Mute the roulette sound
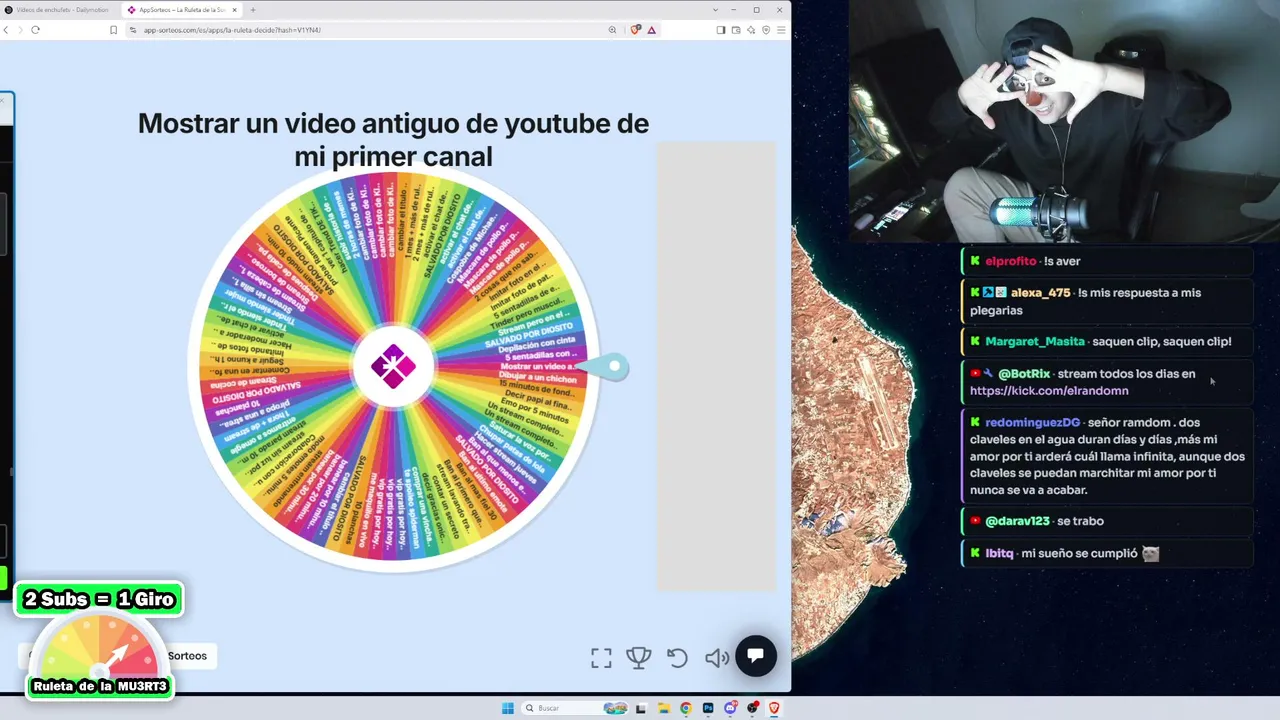Viewport: 1280px width, 720px height. click(716, 658)
